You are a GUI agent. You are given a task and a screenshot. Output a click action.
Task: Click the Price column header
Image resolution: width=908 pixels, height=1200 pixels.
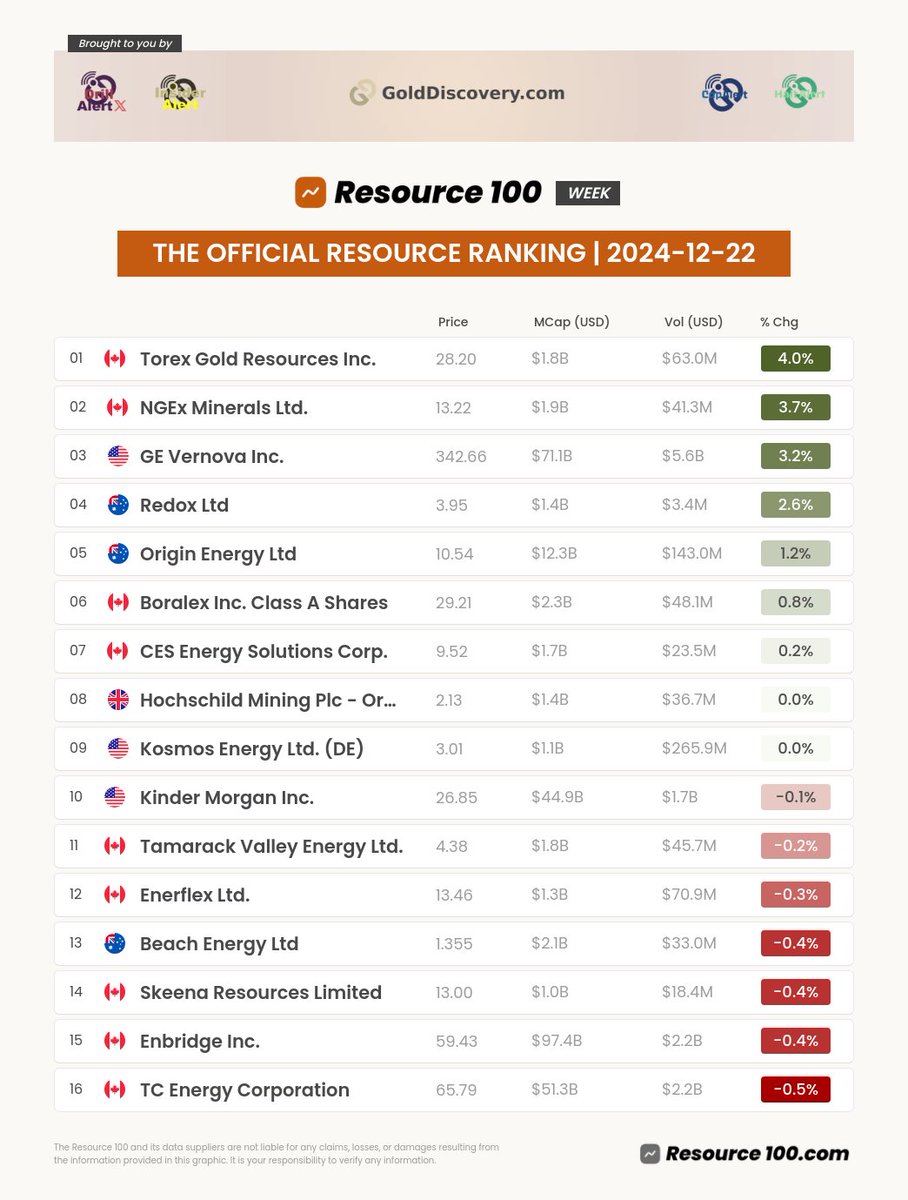453,322
